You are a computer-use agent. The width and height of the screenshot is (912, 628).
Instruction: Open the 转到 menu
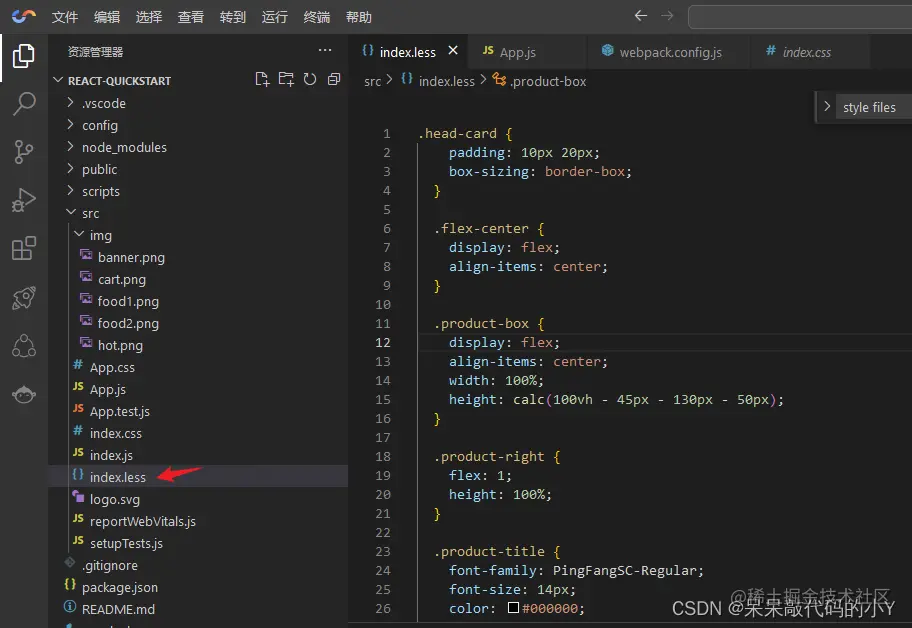click(233, 17)
